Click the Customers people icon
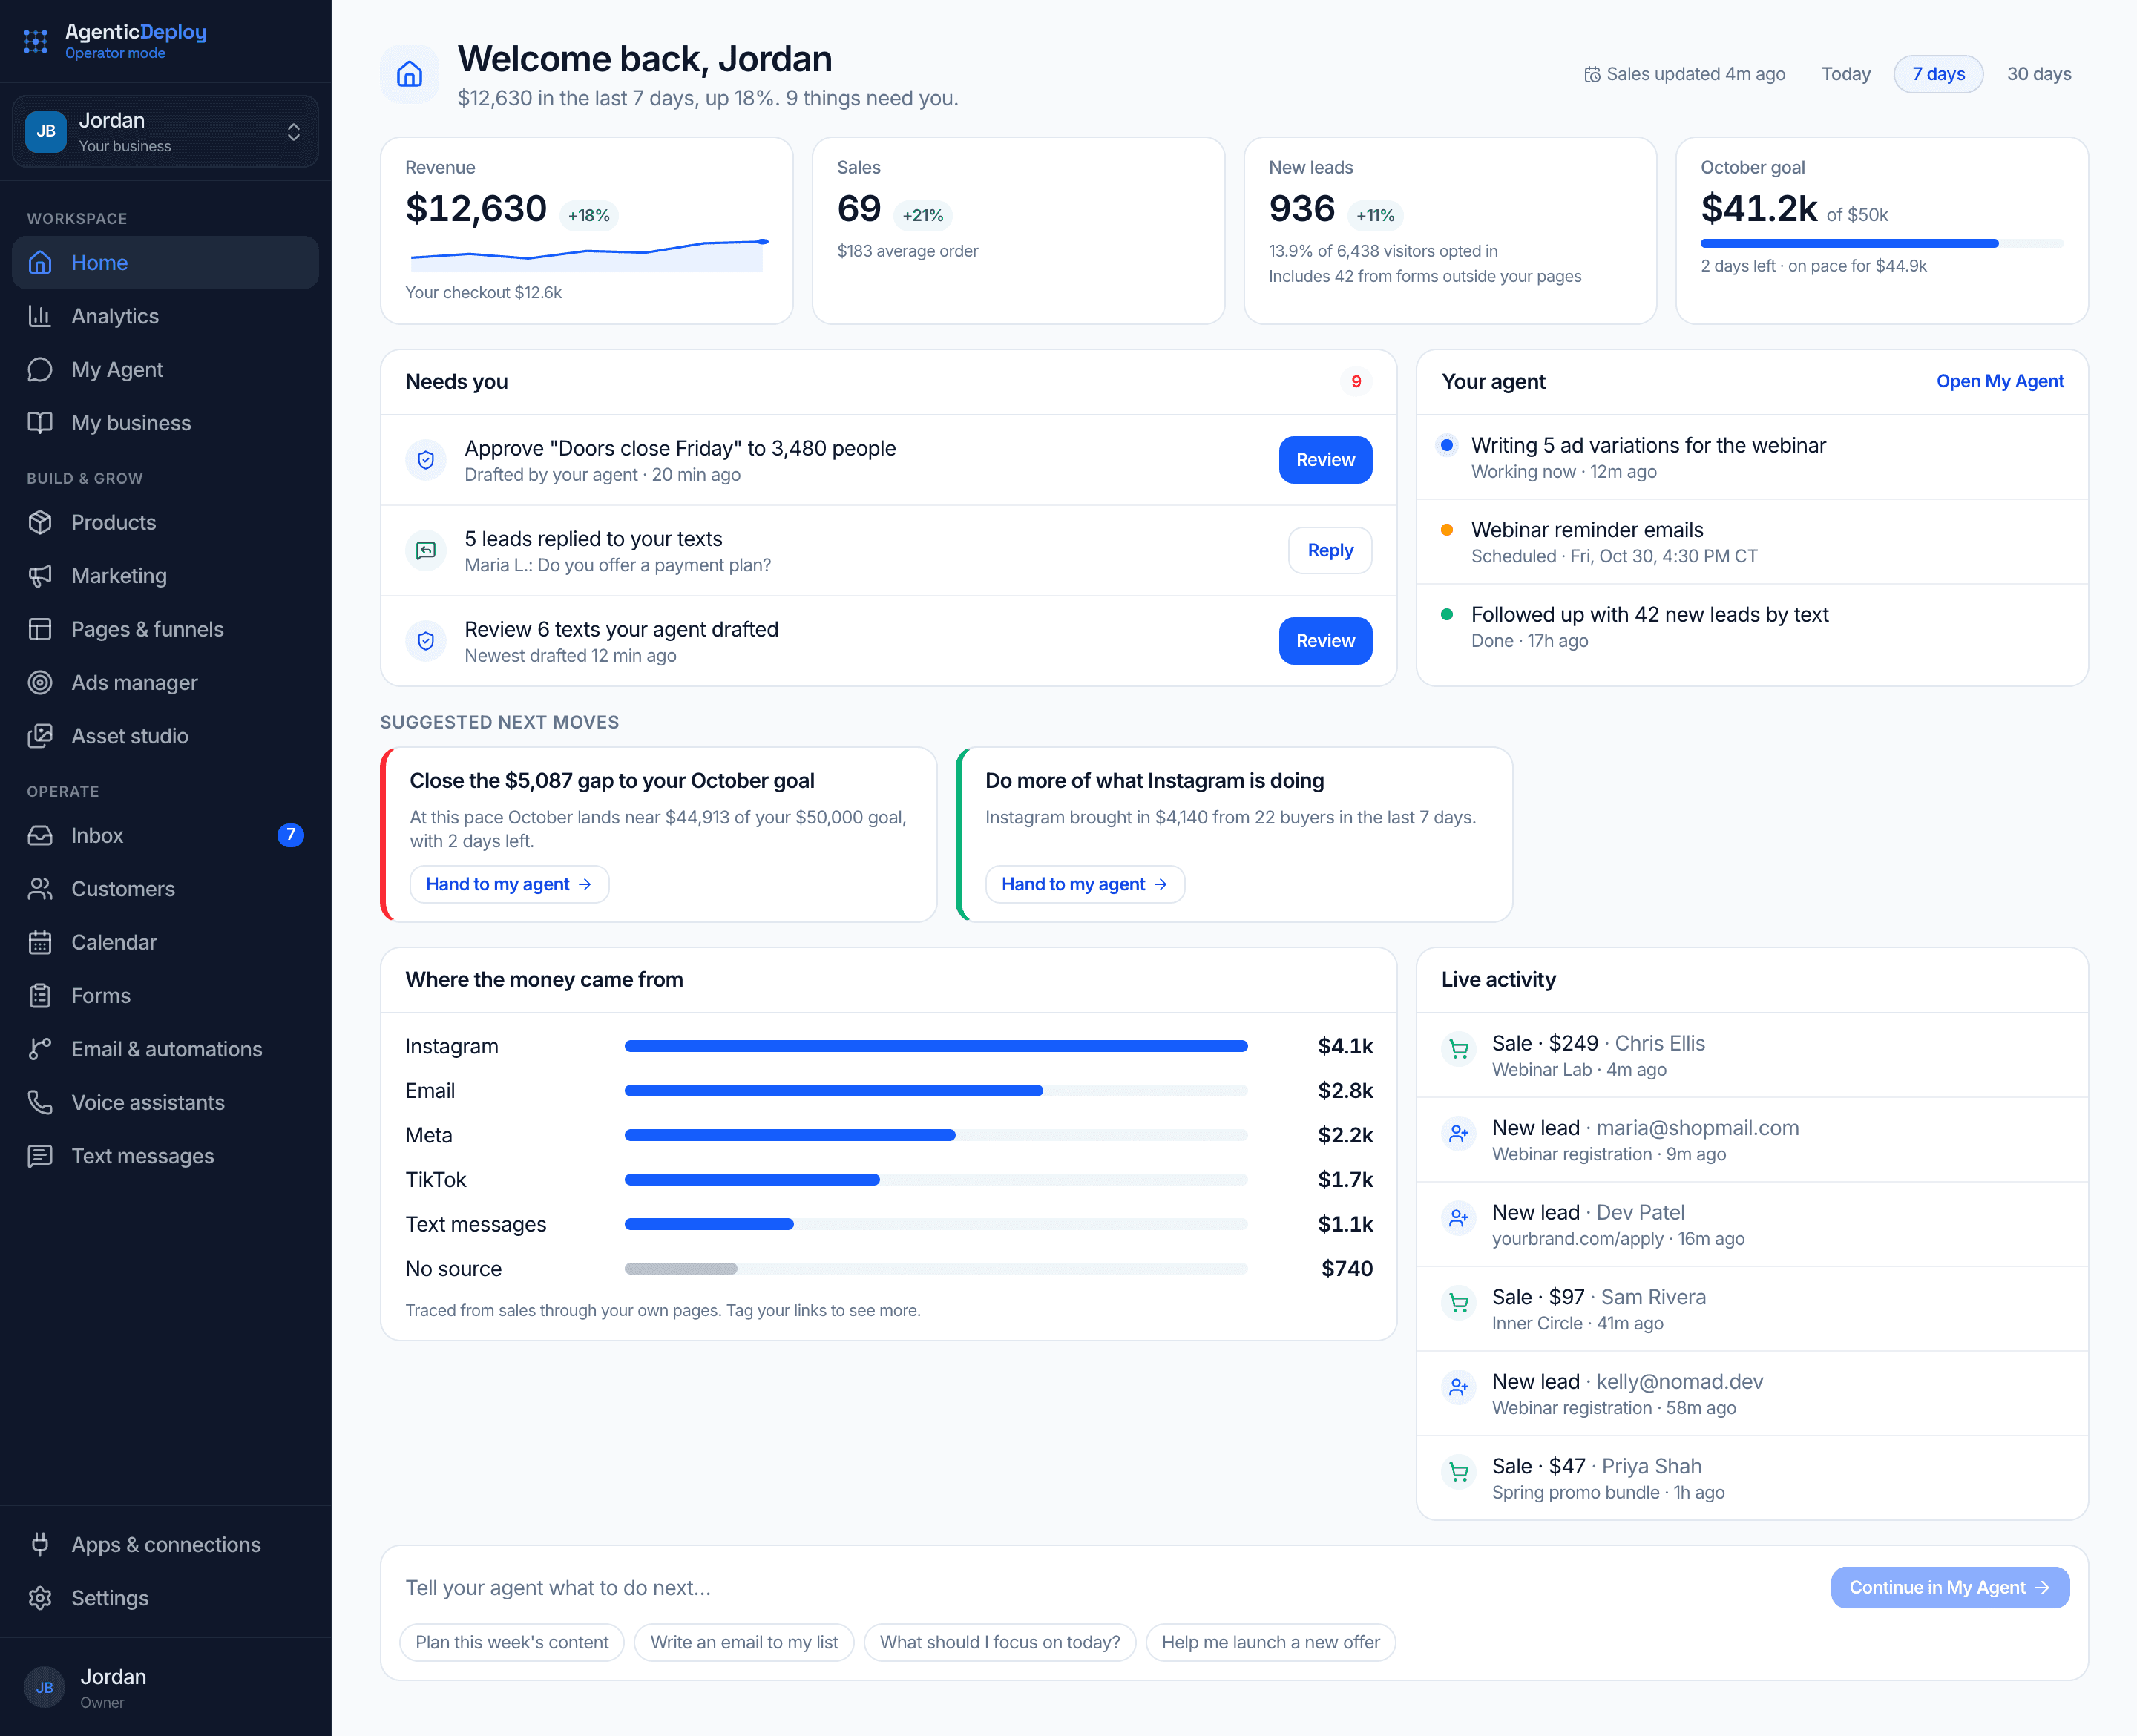 point(40,889)
